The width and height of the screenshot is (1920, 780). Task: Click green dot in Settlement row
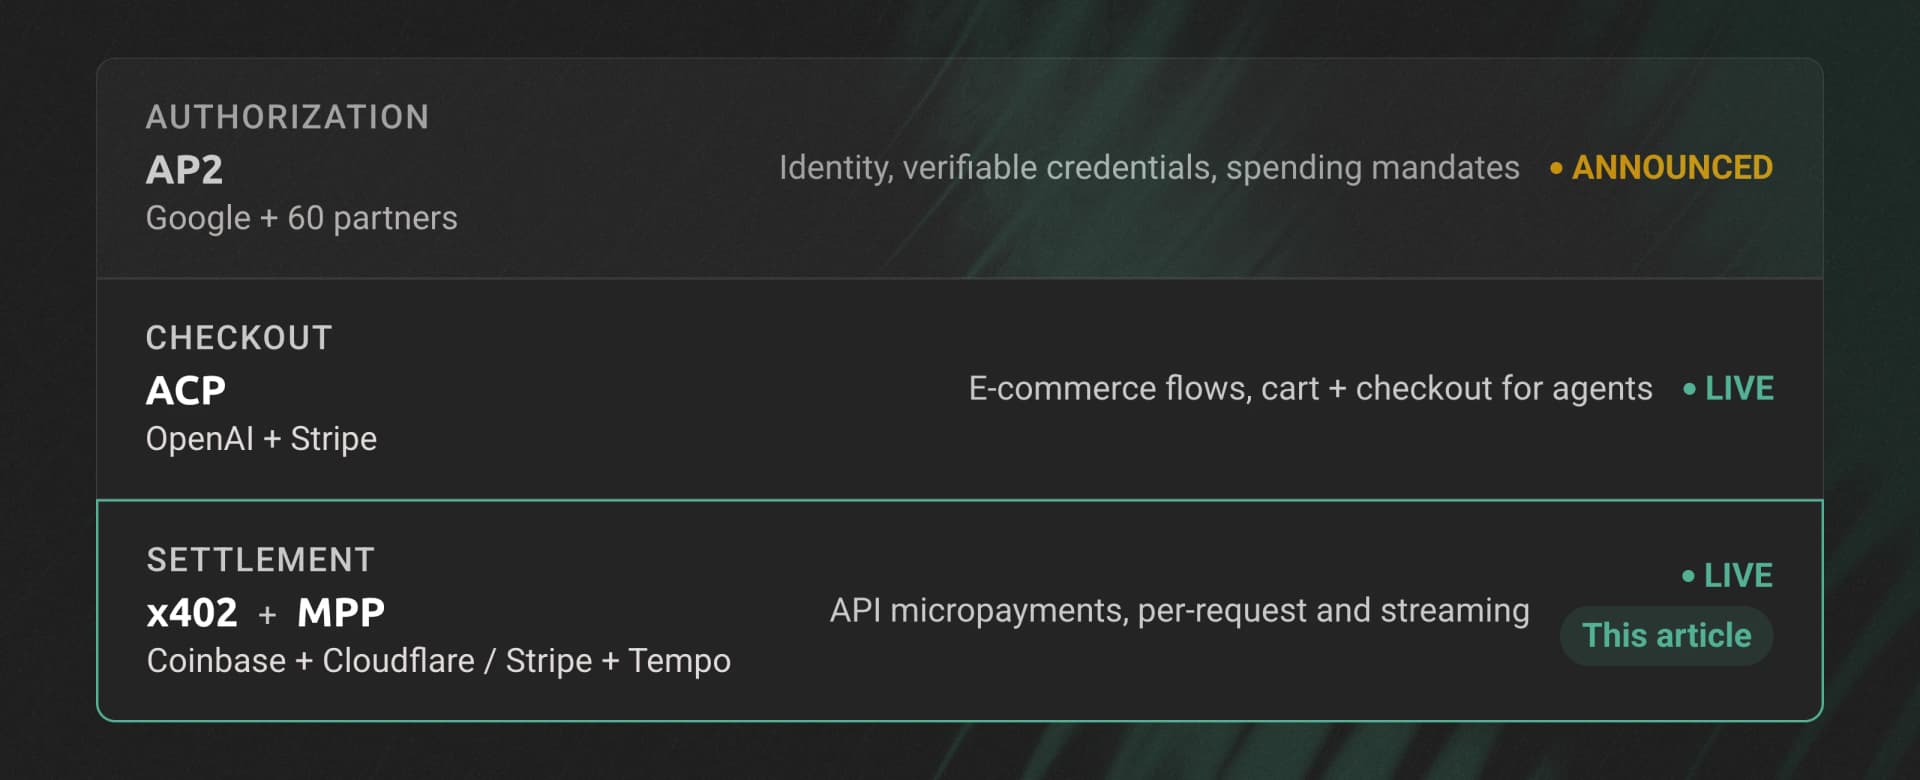tap(1688, 576)
